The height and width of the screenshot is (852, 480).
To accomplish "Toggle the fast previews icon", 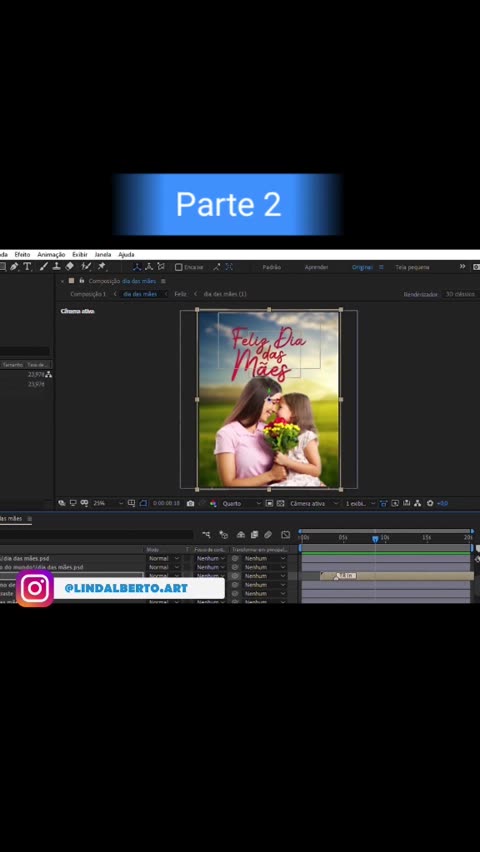I will 395,504.
